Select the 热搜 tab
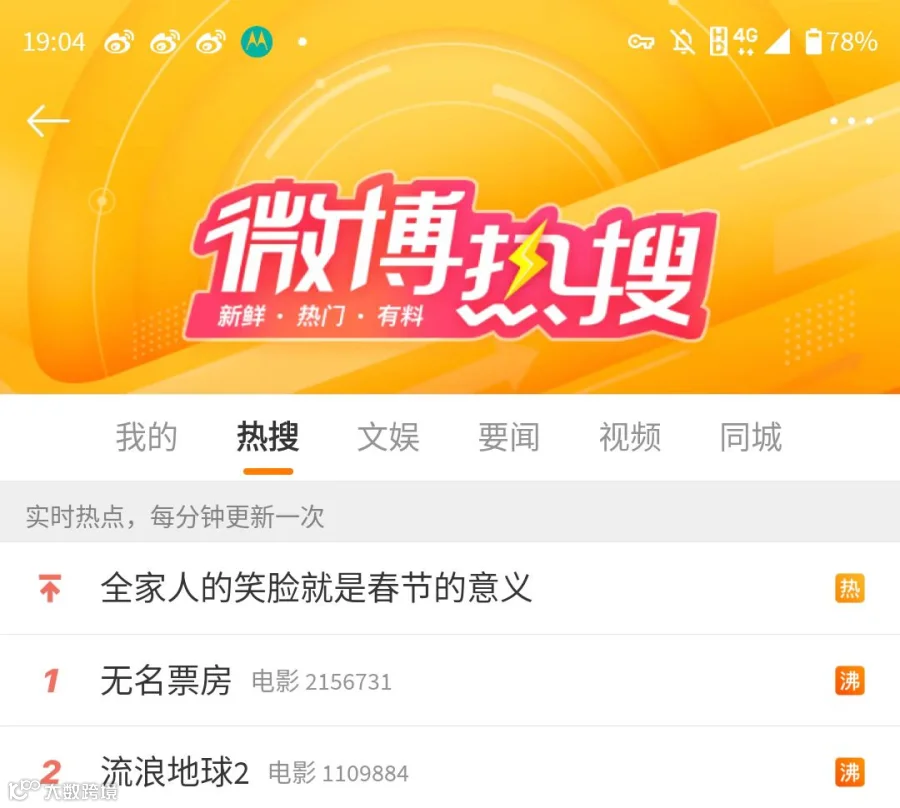Screen dimensions: 900x808 [x=268, y=437]
